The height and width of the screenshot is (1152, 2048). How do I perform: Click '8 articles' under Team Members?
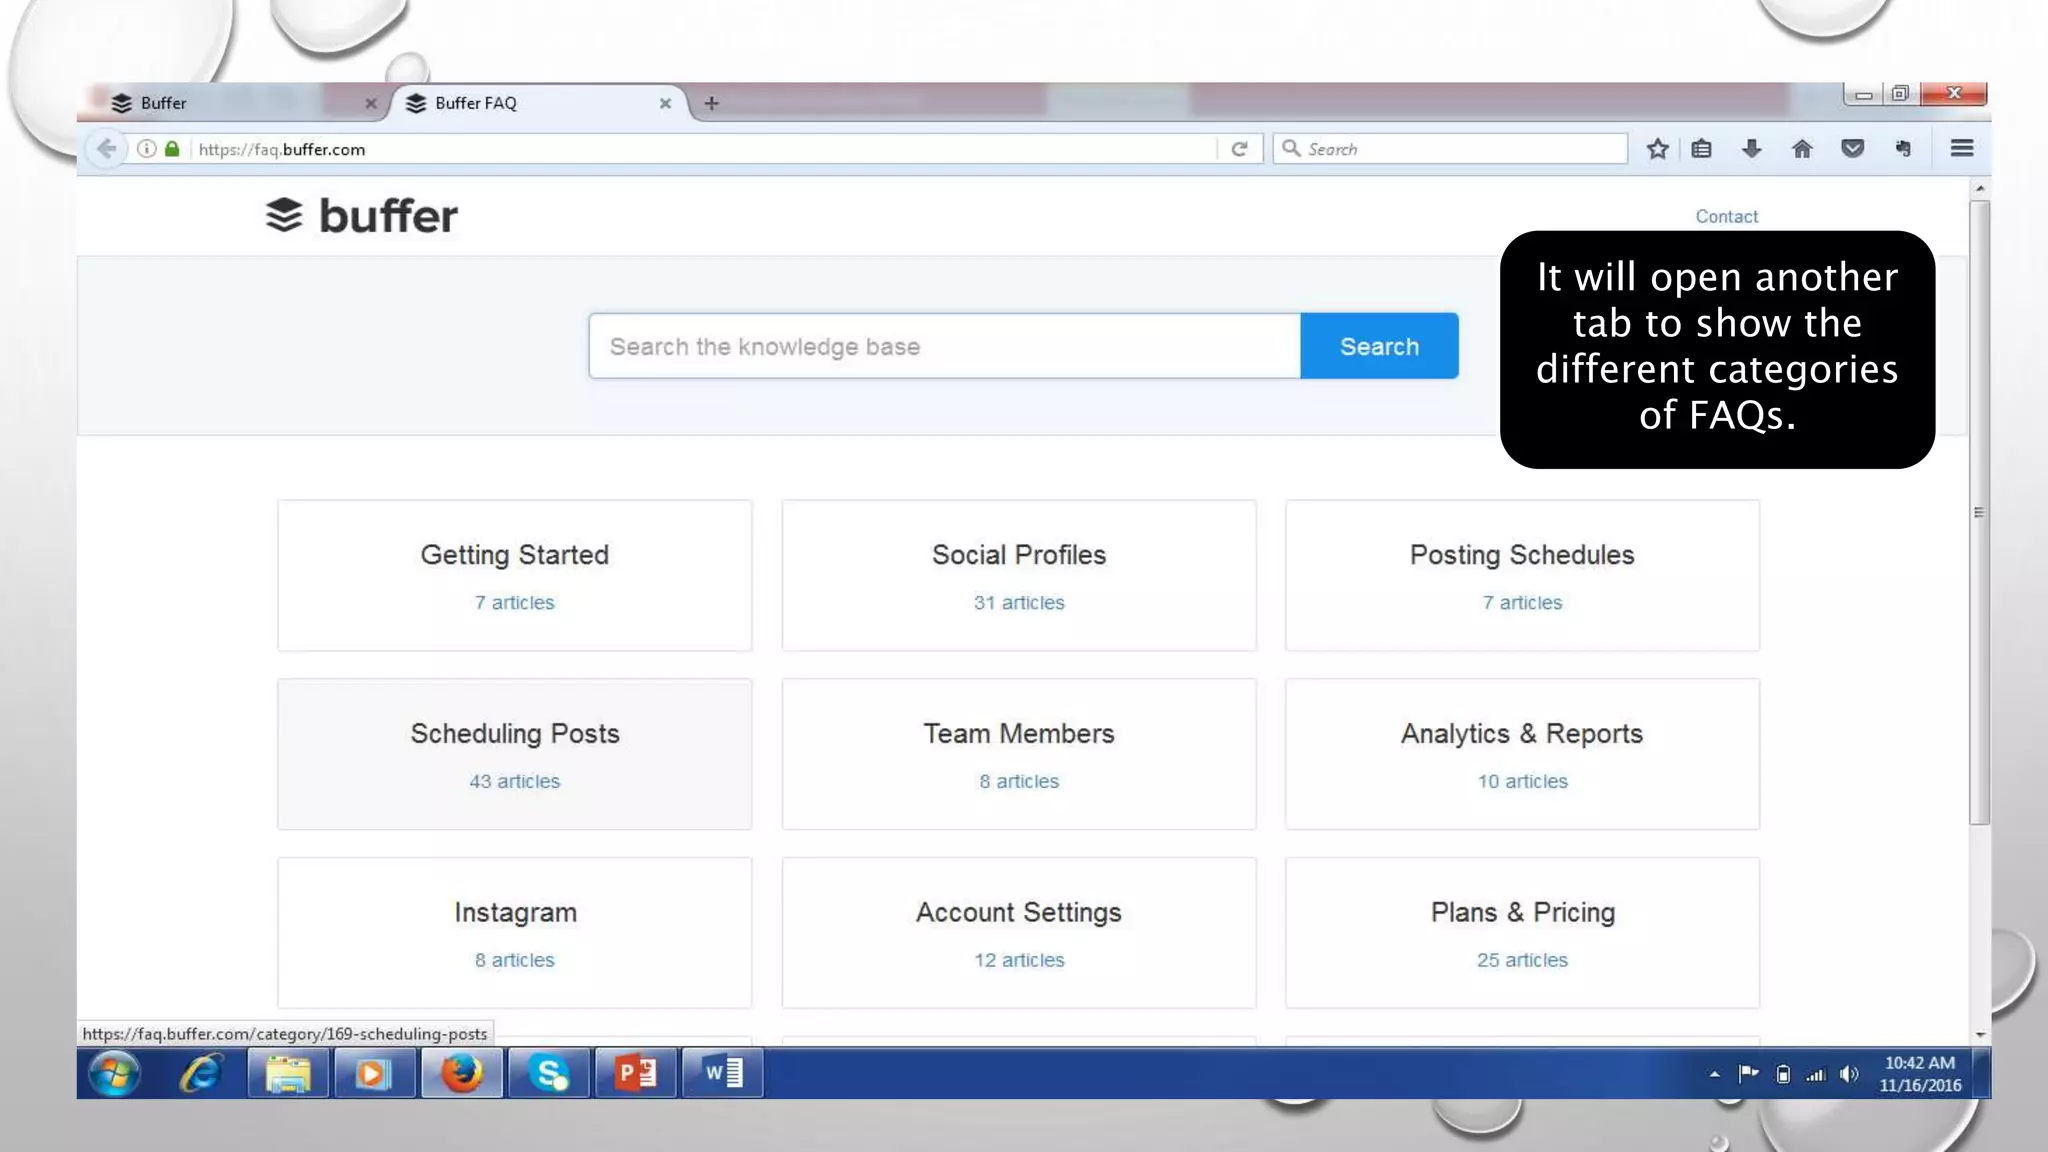coord(1019,781)
